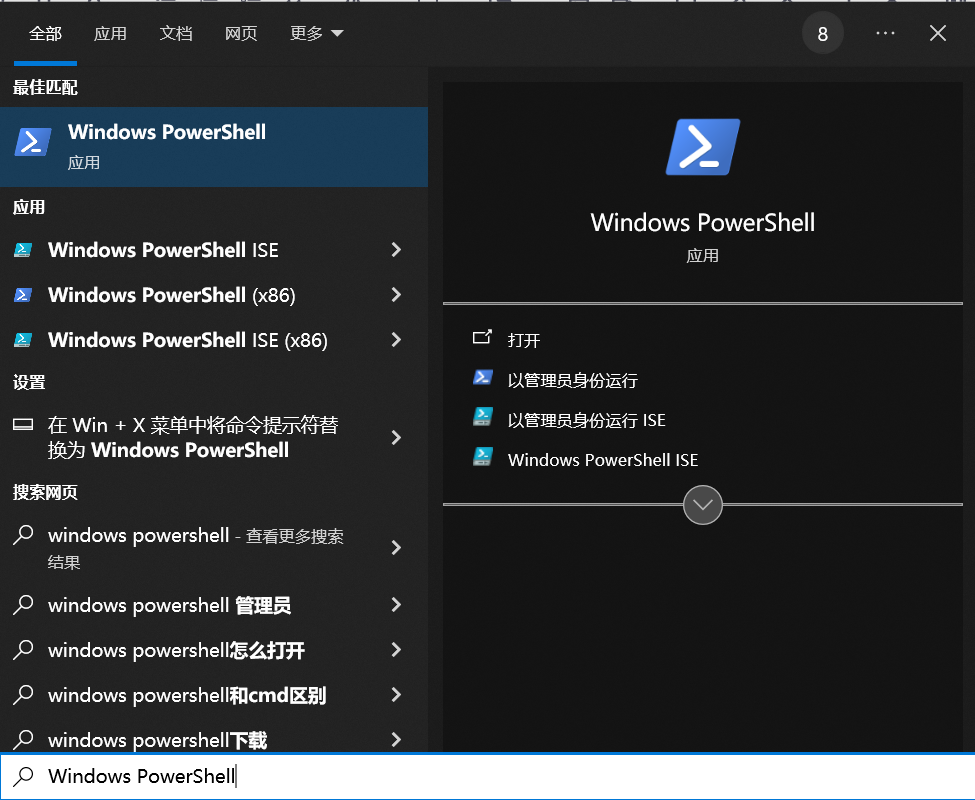Viewport: 975px width, 800px height.
Task: Select web suggestion windows powershell 管理员
Action: pos(214,605)
